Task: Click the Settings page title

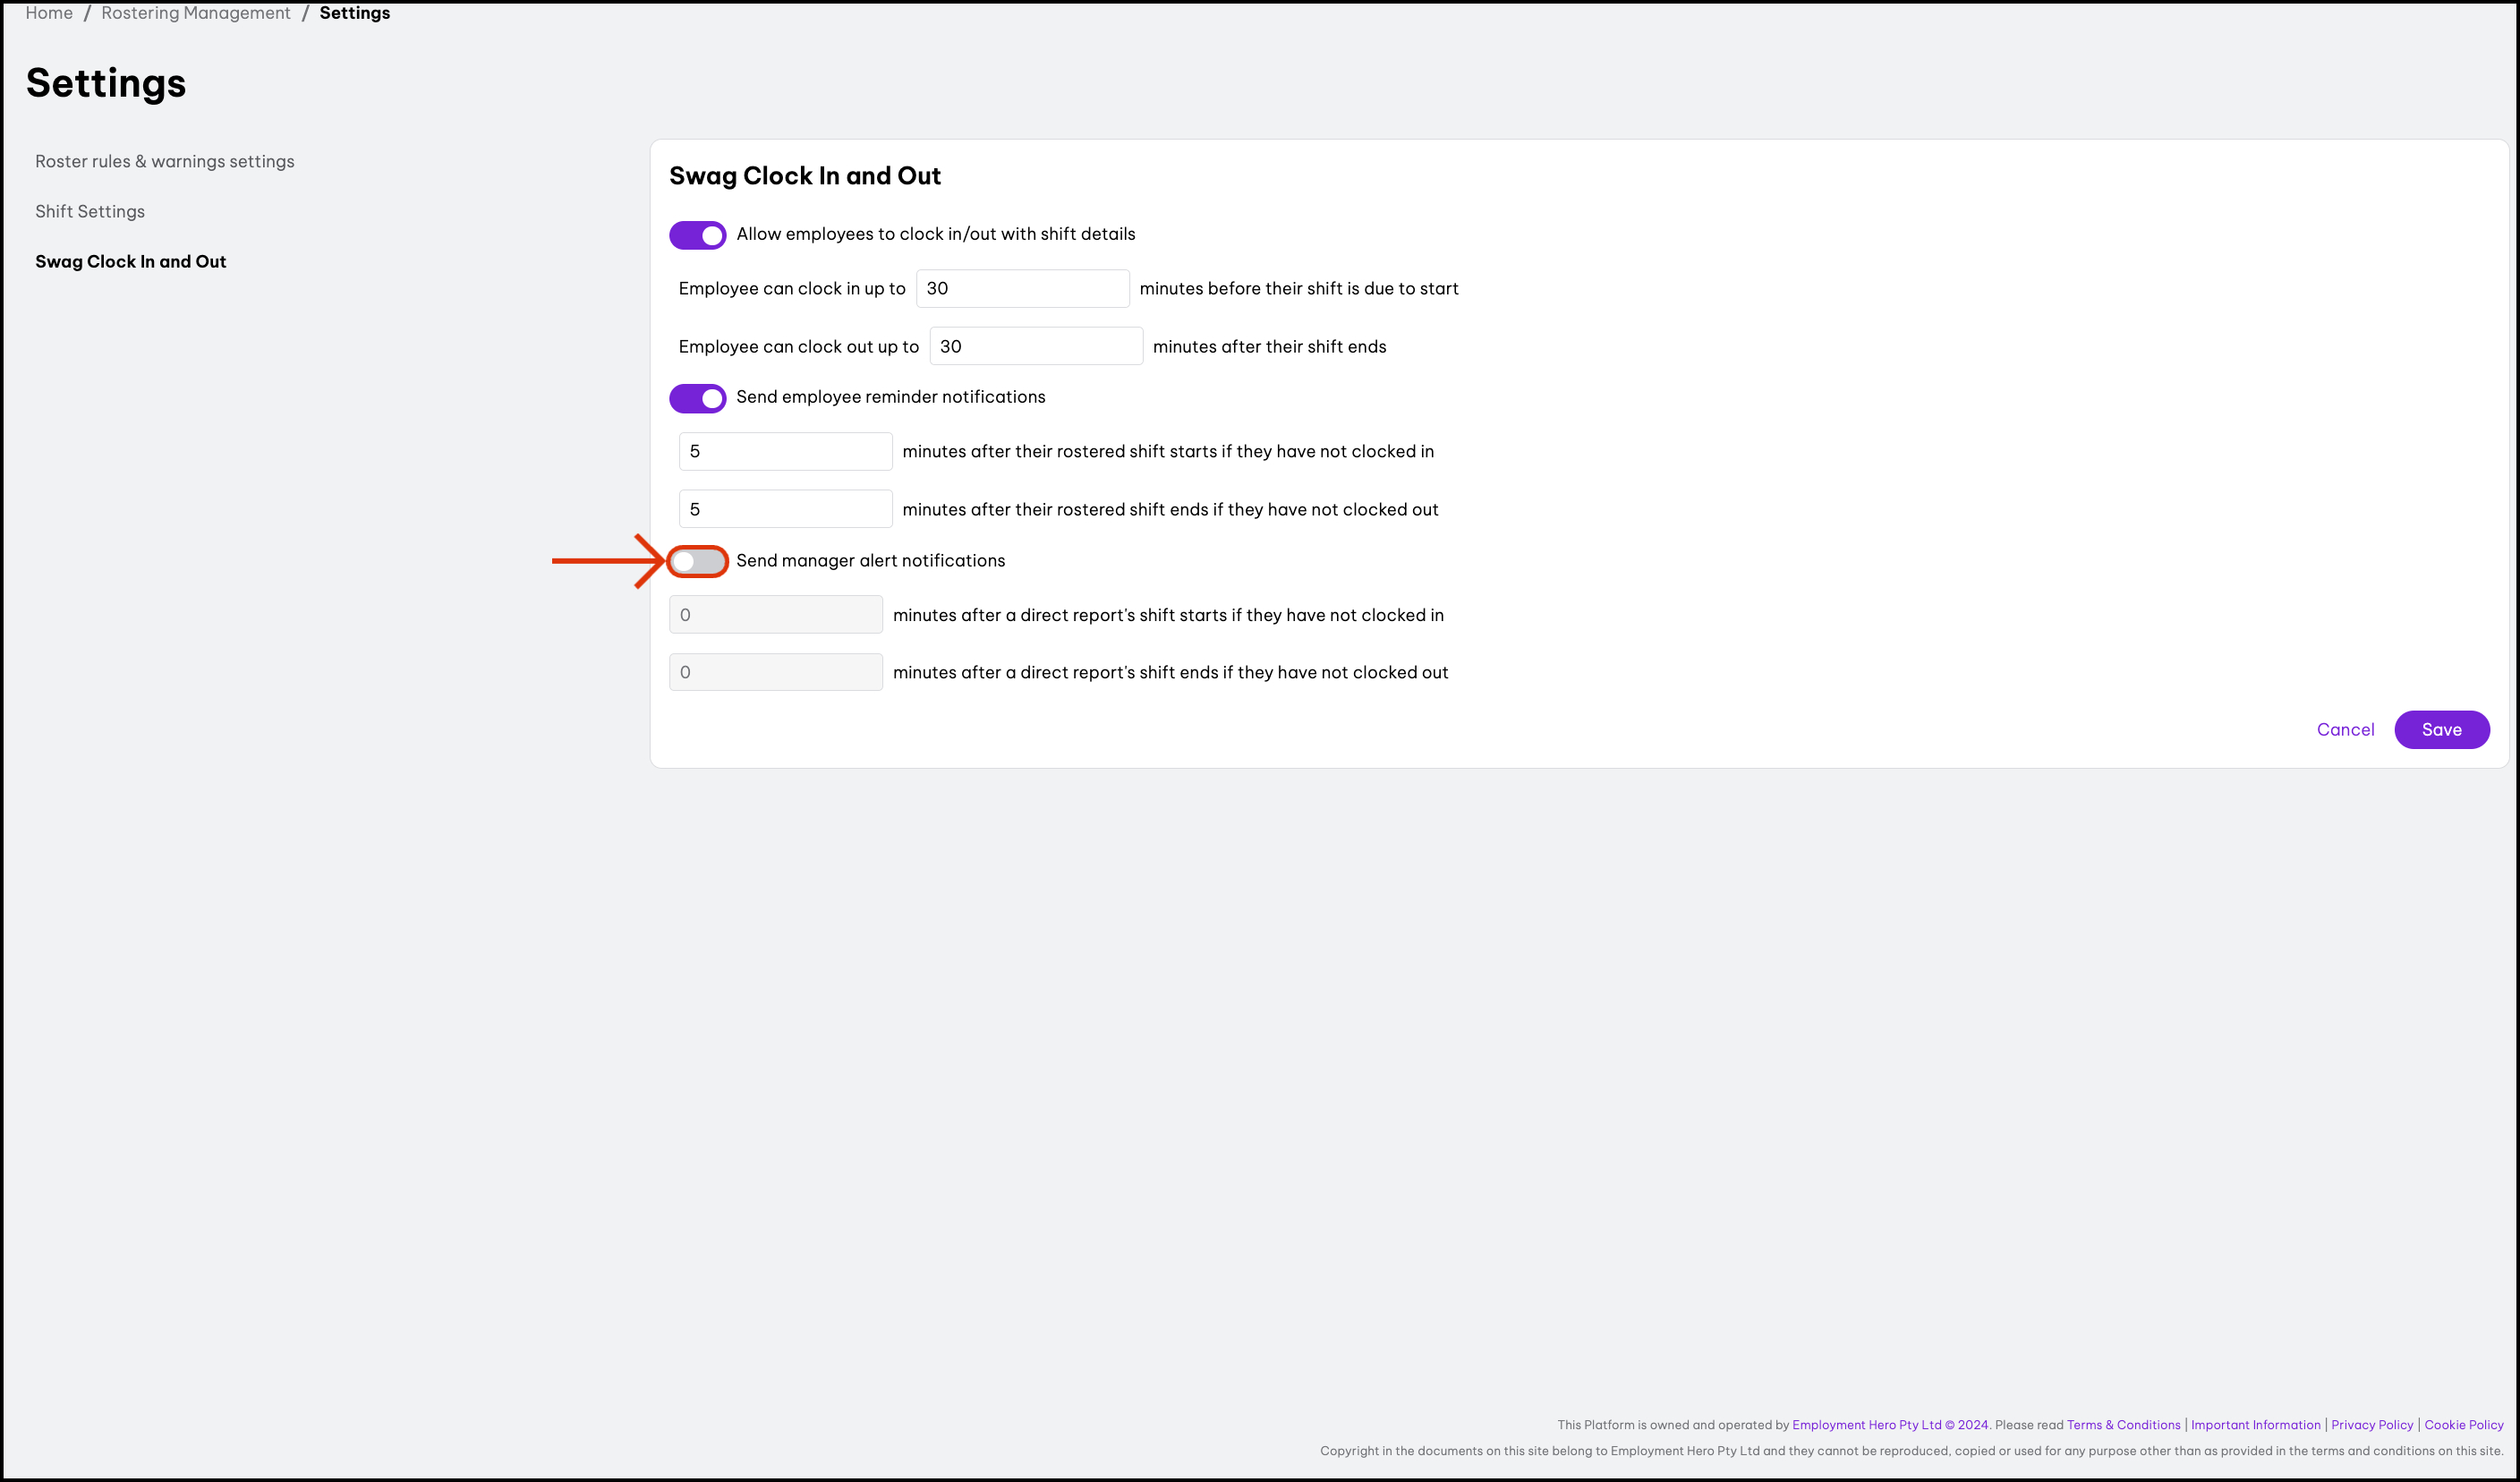Action: 106,83
